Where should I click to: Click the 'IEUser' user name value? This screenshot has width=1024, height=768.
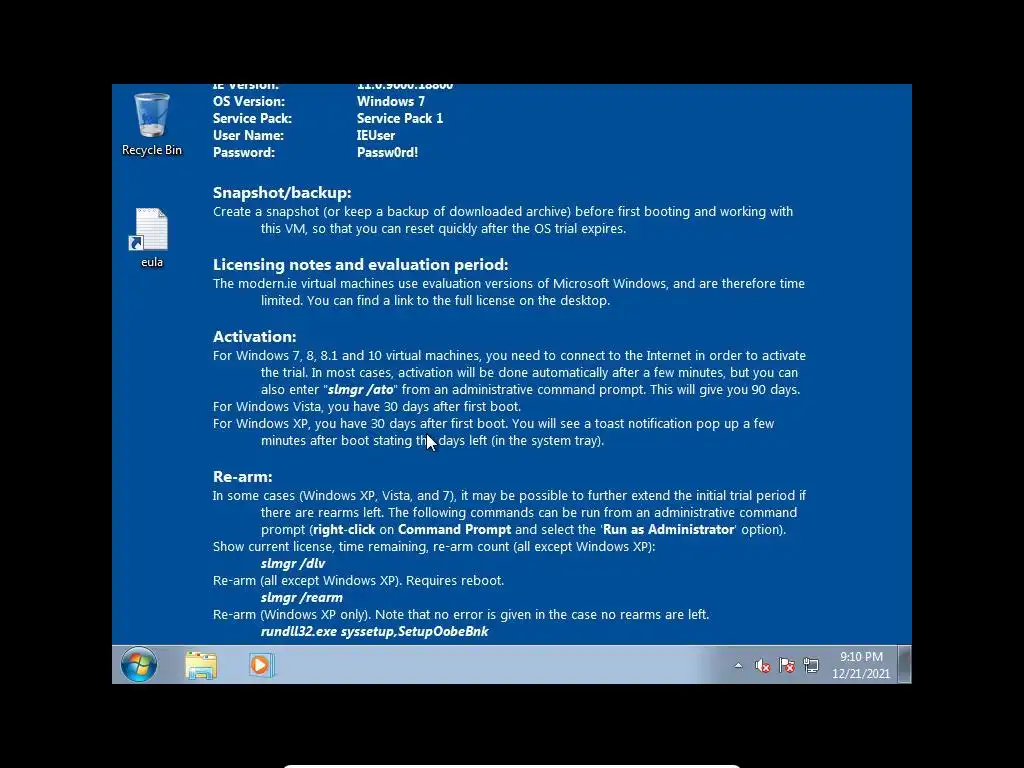click(x=376, y=135)
